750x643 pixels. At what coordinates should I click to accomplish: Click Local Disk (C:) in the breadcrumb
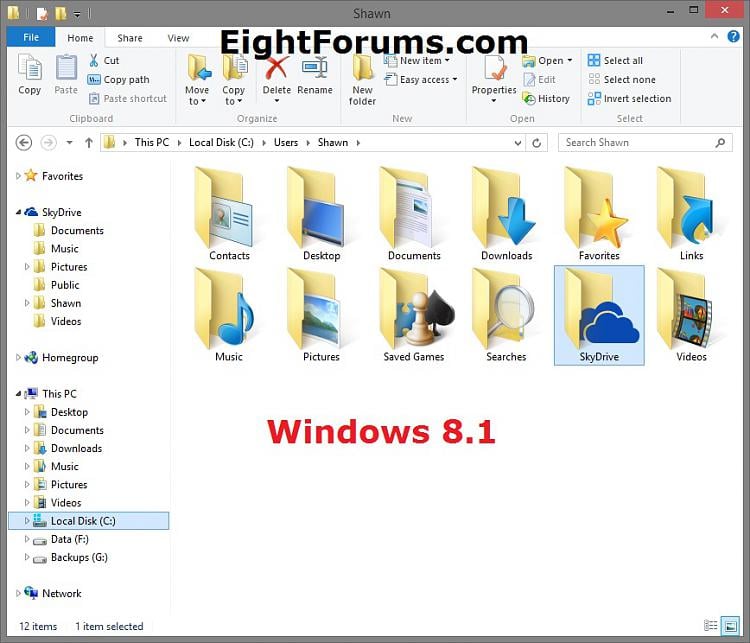point(221,143)
